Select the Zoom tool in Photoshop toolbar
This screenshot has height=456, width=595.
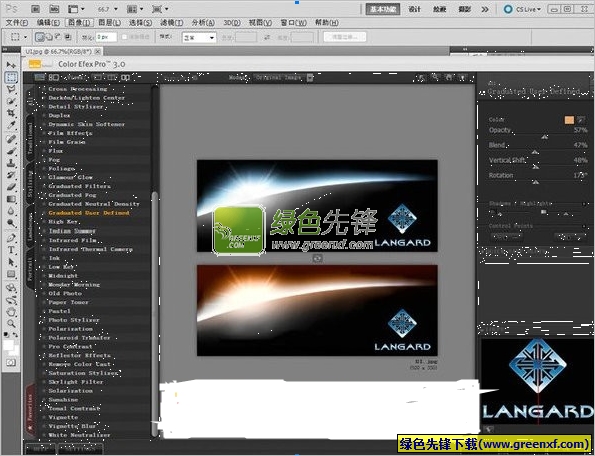point(11,324)
